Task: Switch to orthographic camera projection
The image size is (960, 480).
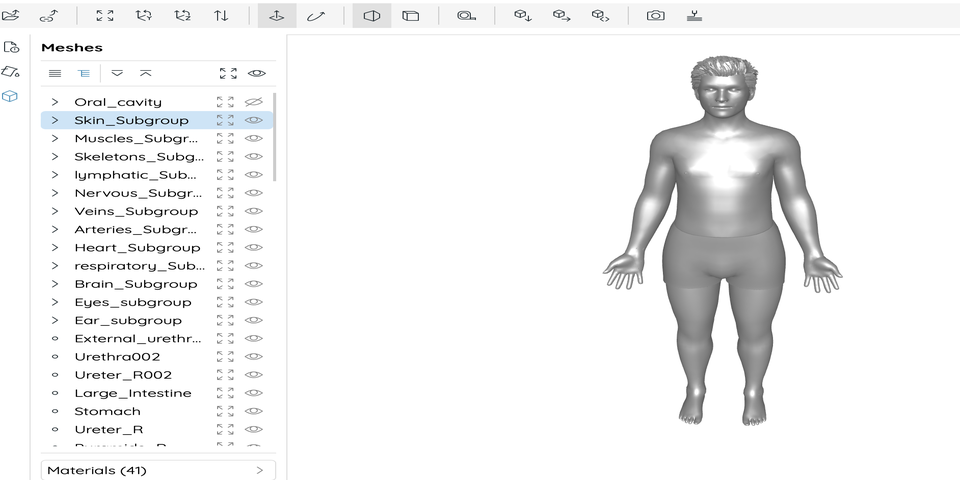Action: (410, 16)
